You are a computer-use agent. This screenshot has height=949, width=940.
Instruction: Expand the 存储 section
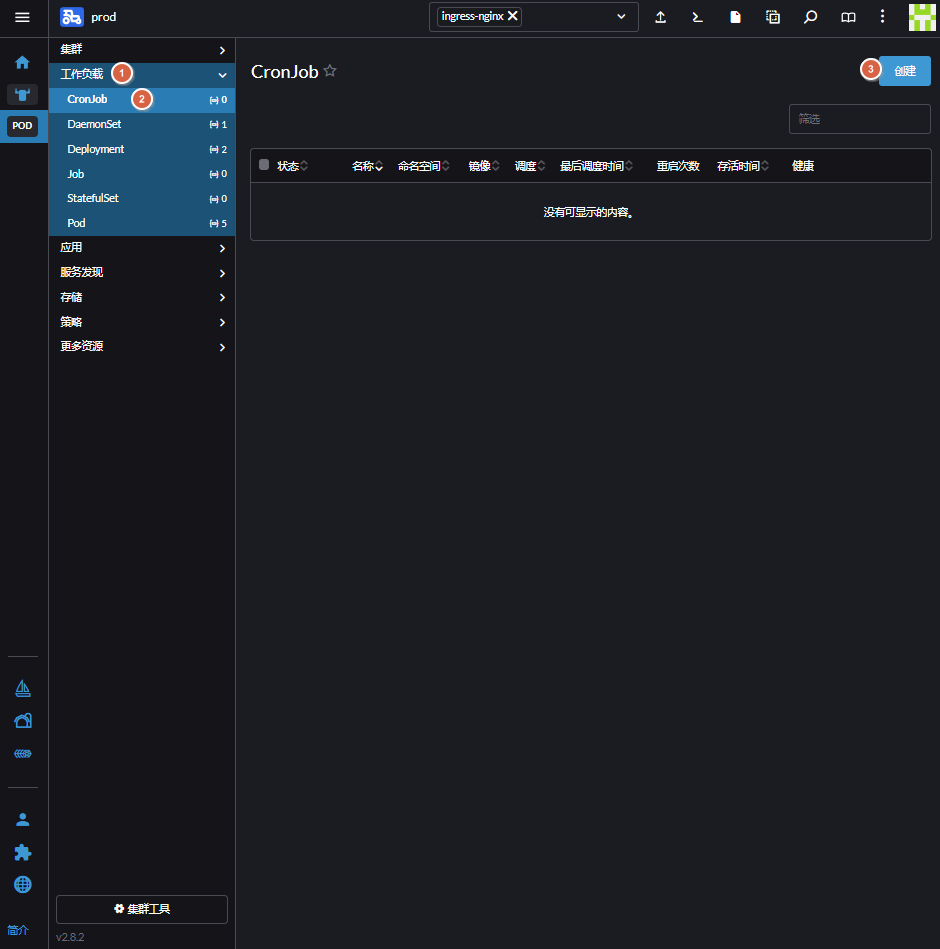click(142, 297)
